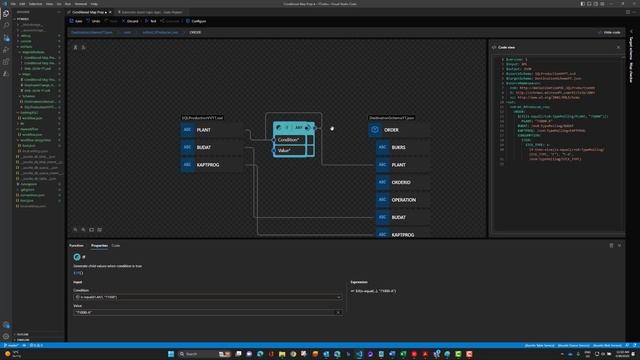Click Save in Data Mapper toolbar
640x360 pixels.
coord(76,21)
